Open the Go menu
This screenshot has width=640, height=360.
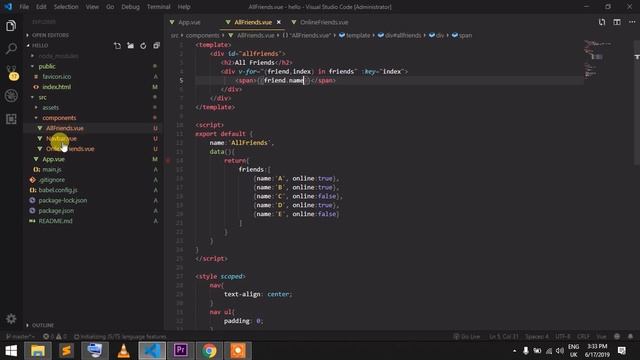coord(110,7)
